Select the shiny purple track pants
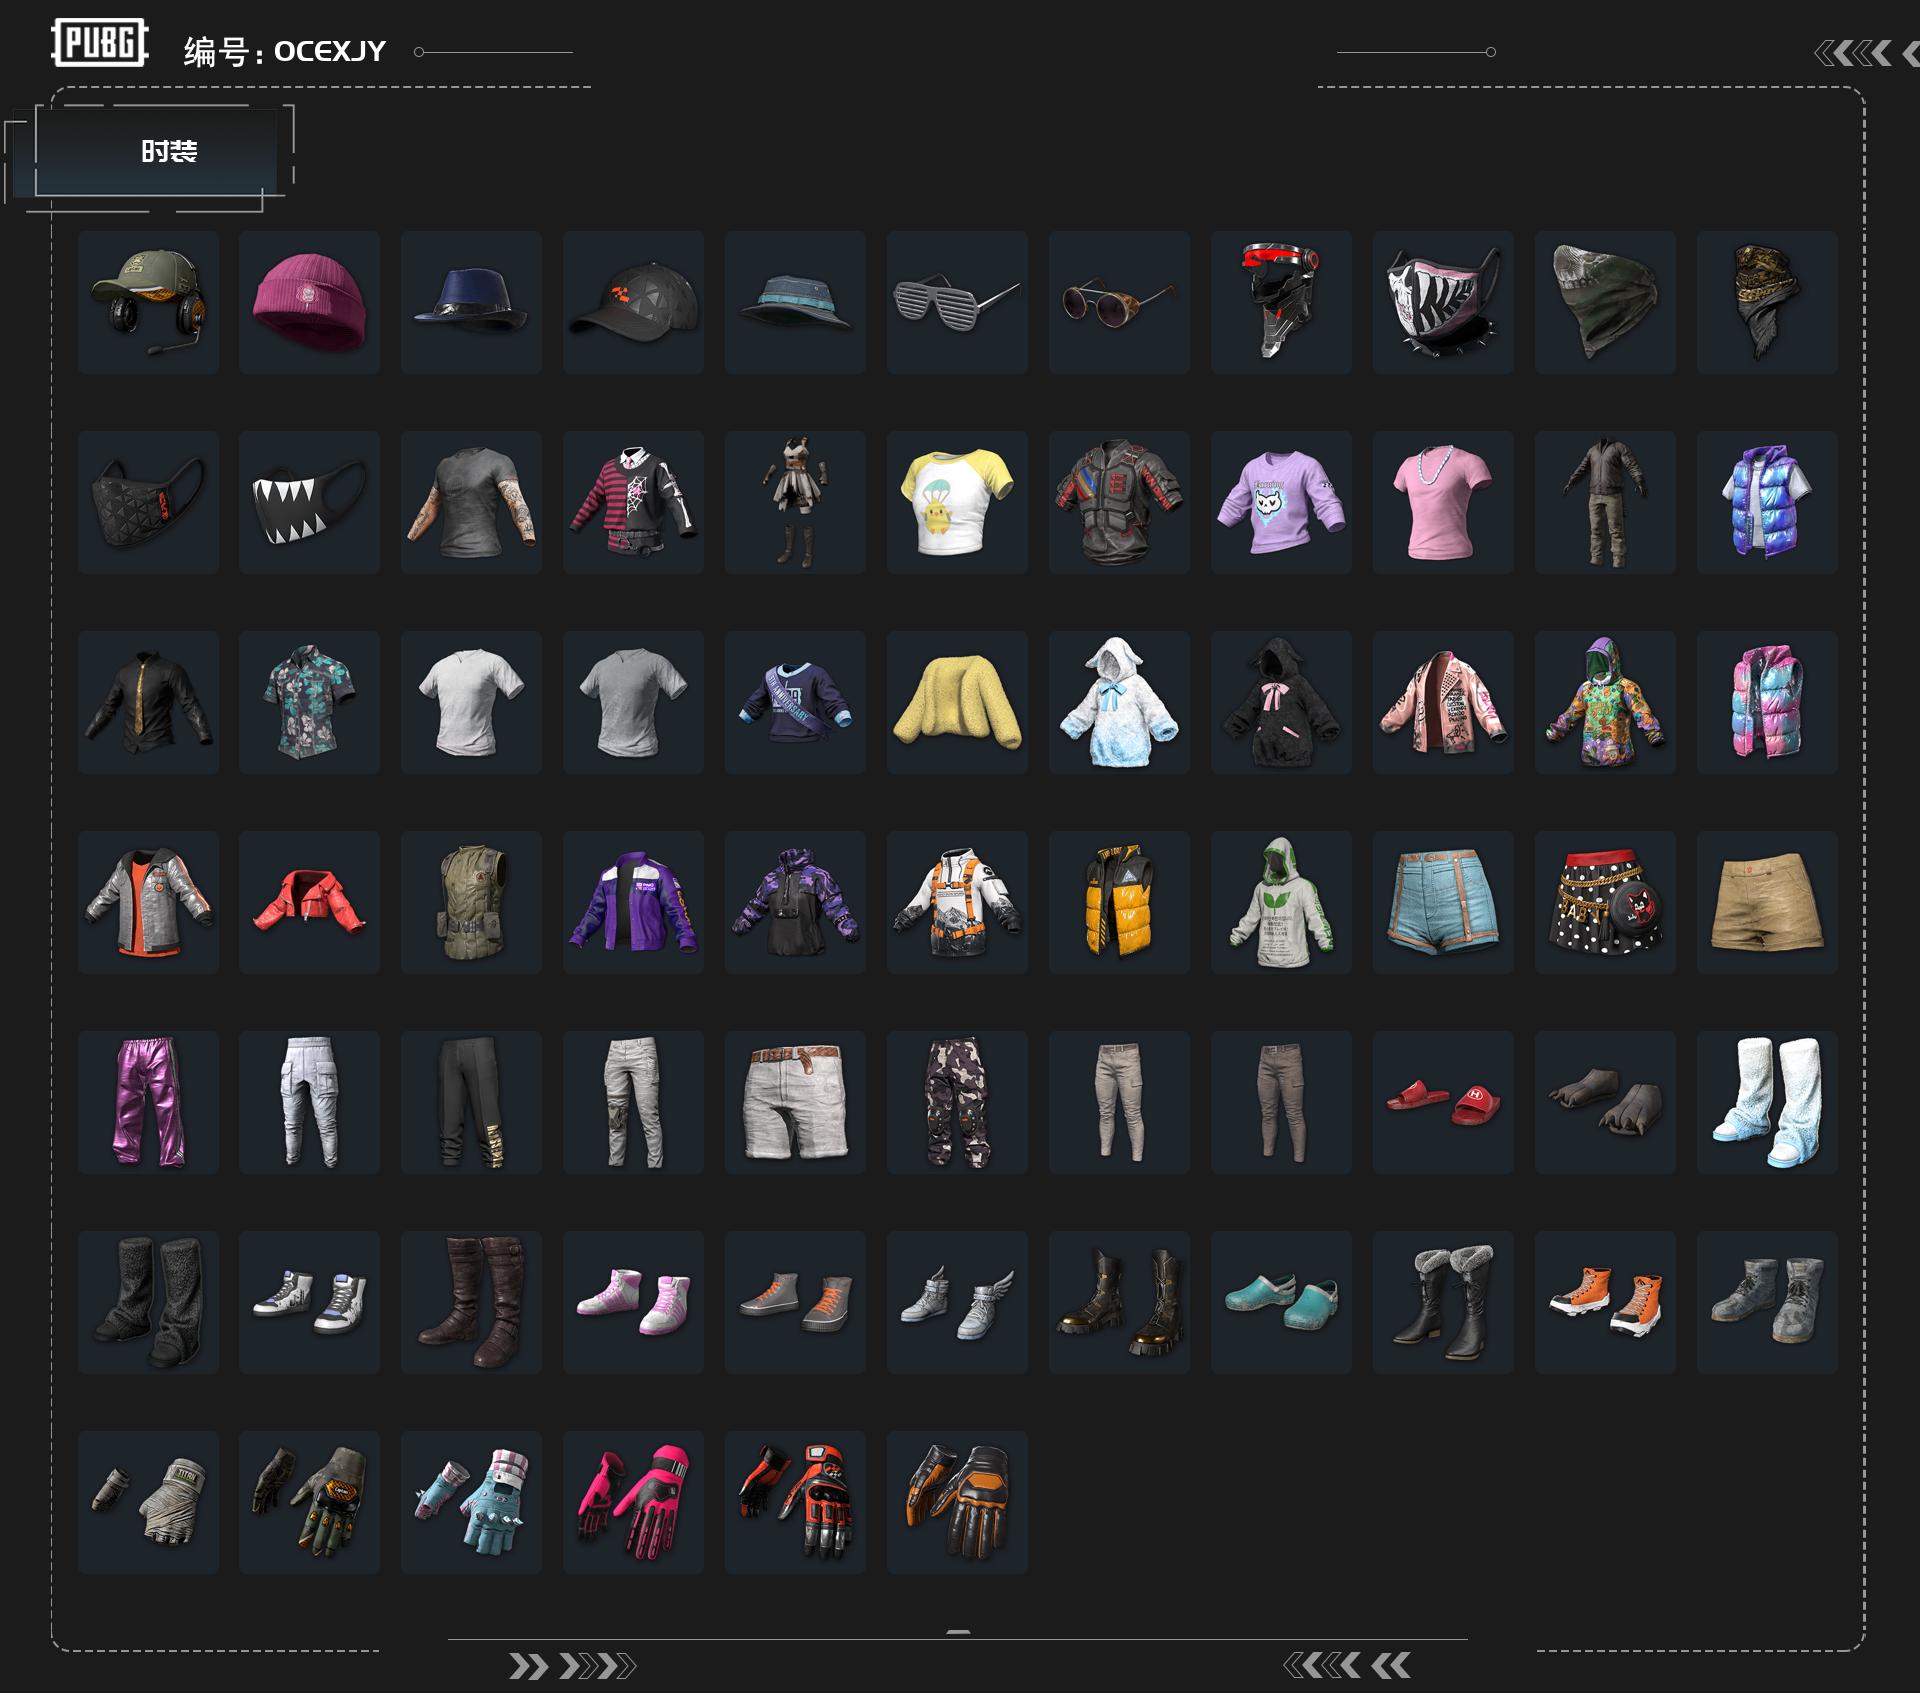This screenshot has height=1693, width=1920. 148,1103
